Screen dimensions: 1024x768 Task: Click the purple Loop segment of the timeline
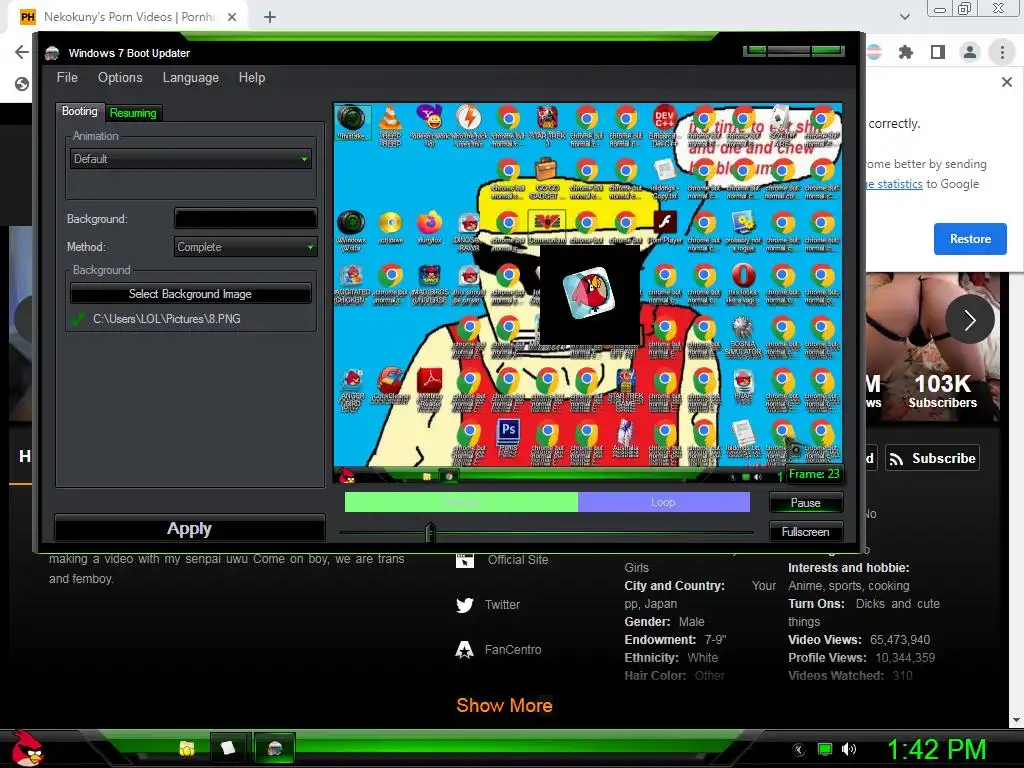(664, 502)
